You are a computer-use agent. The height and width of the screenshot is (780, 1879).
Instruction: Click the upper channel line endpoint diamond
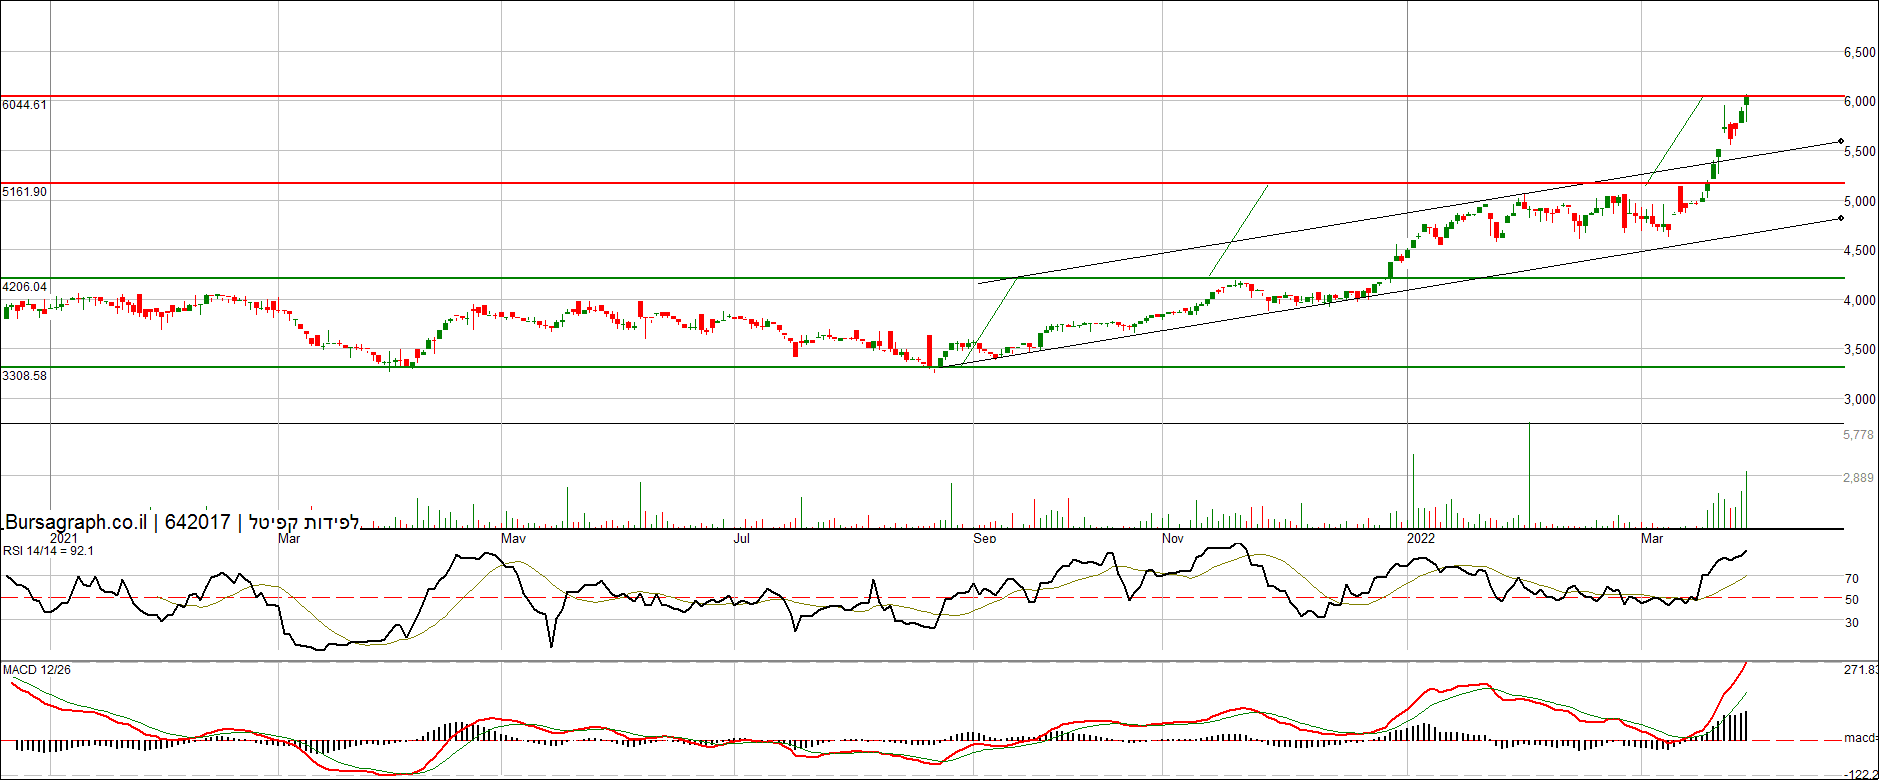tap(1841, 142)
